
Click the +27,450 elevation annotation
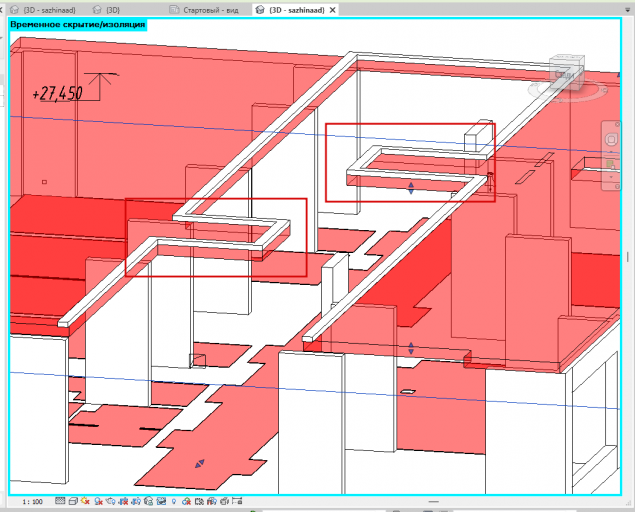[x=58, y=94]
